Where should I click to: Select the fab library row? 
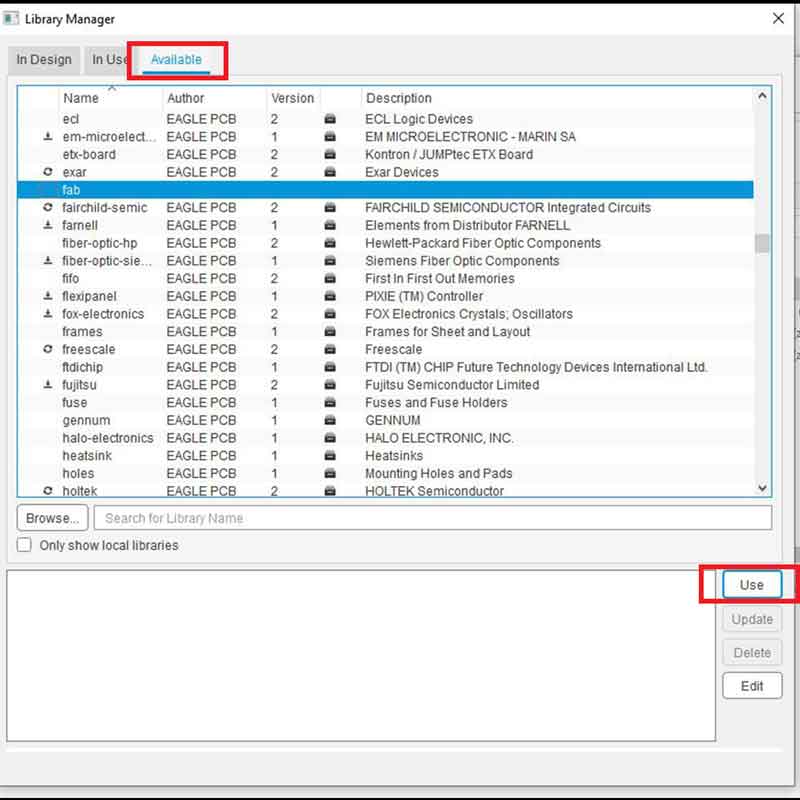click(x=385, y=190)
